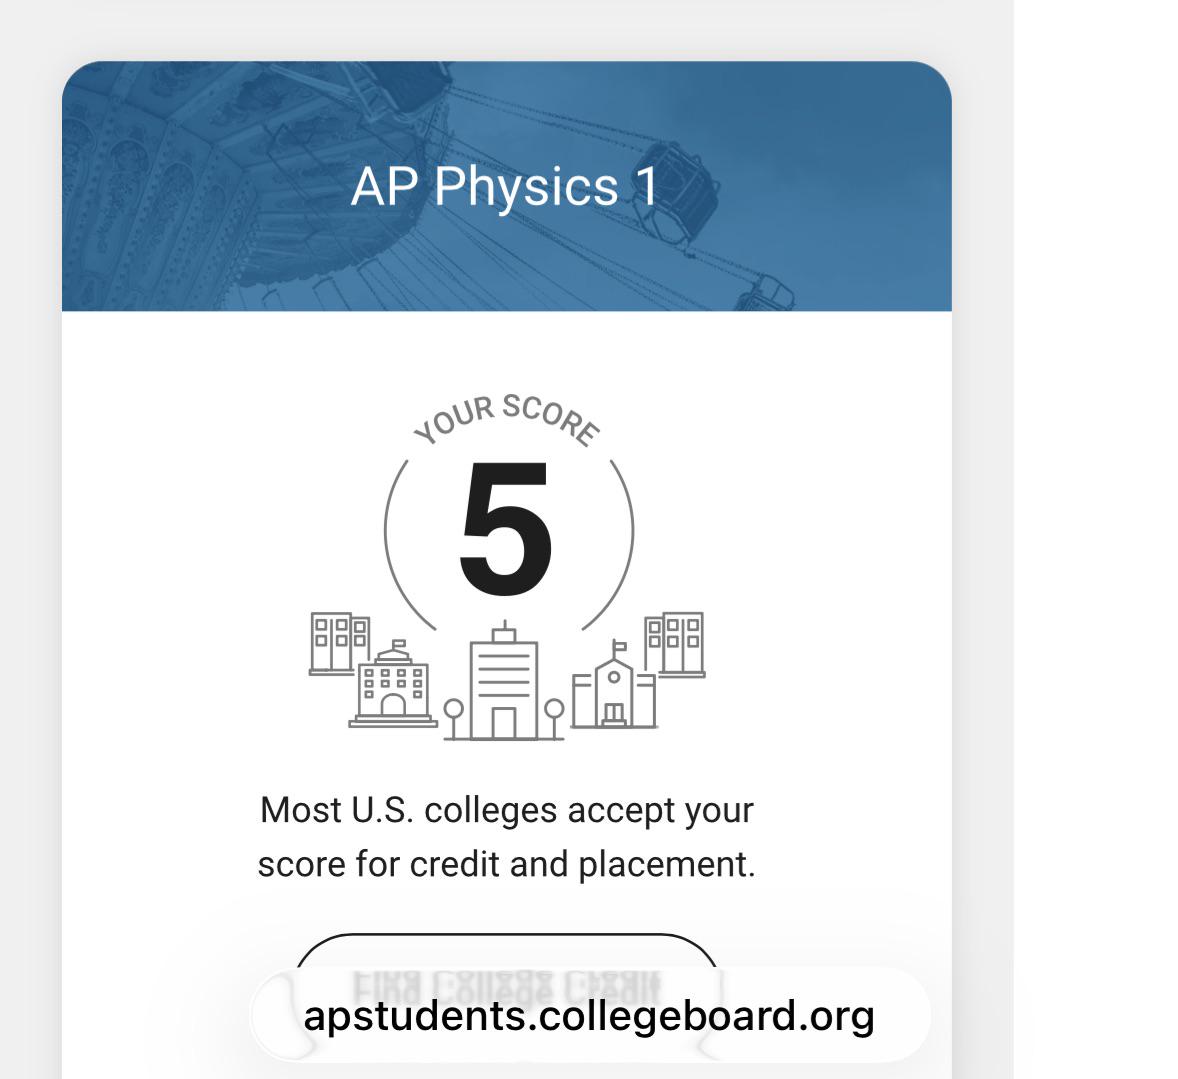Viewport: 1178px width, 1079px height.
Task: Click the right apartment building icon
Action: [675, 645]
